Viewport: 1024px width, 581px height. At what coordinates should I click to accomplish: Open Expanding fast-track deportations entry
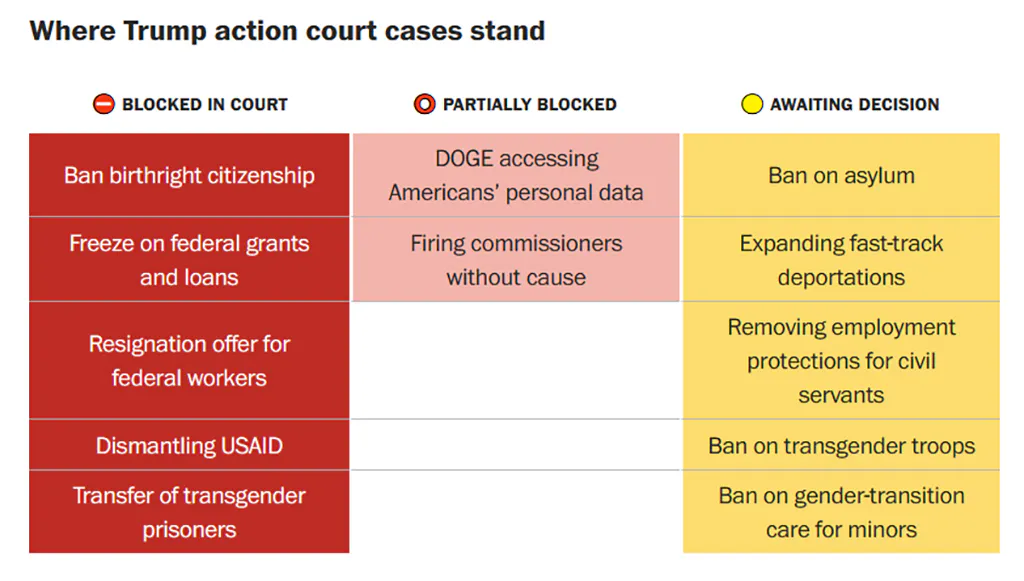841,260
